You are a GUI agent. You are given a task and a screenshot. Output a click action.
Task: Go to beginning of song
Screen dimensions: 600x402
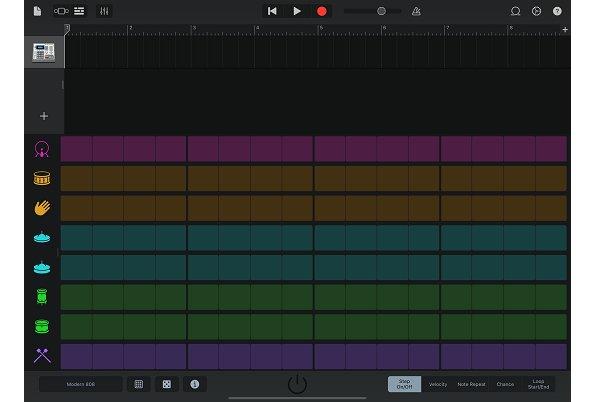click(x=272, y=11)
